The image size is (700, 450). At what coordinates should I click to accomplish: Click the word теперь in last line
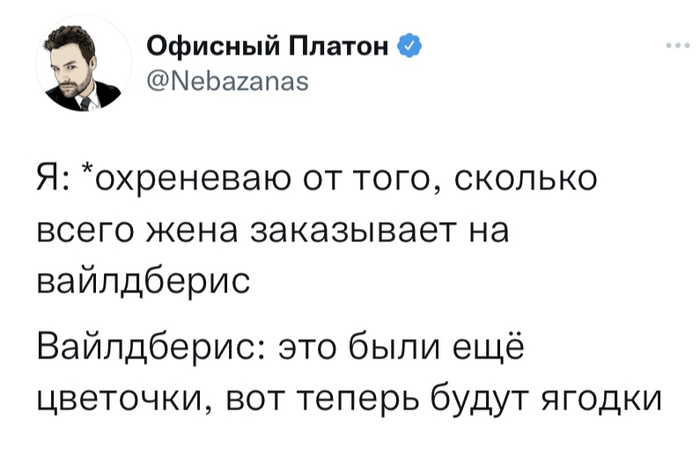tap(358, 399)
